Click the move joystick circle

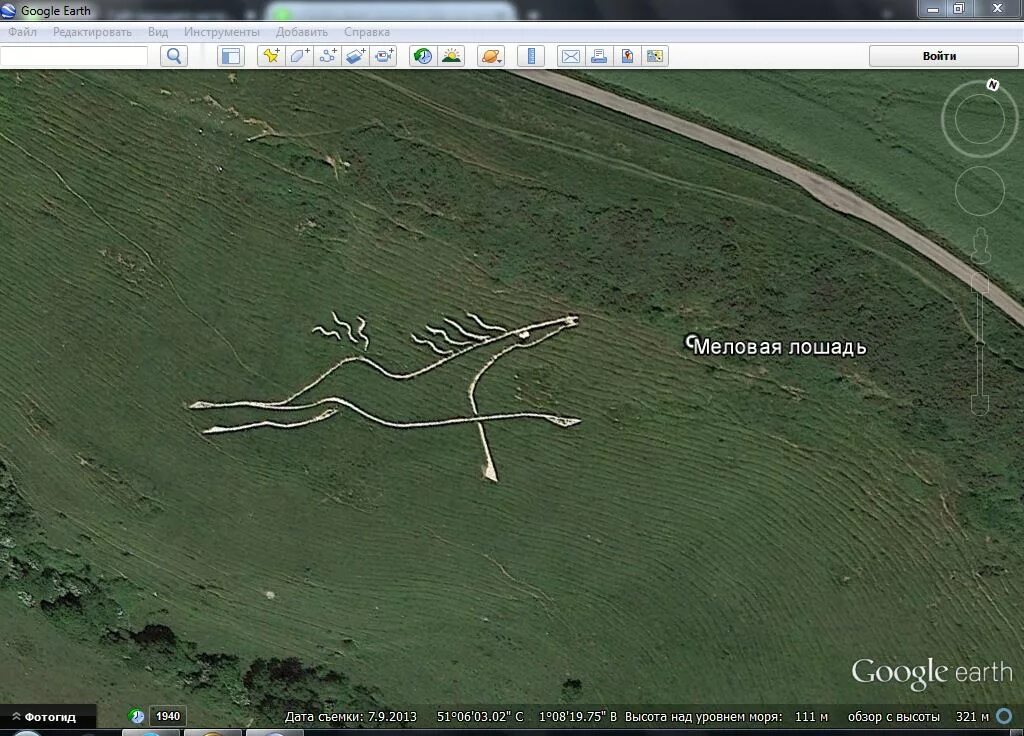[980, 191]
